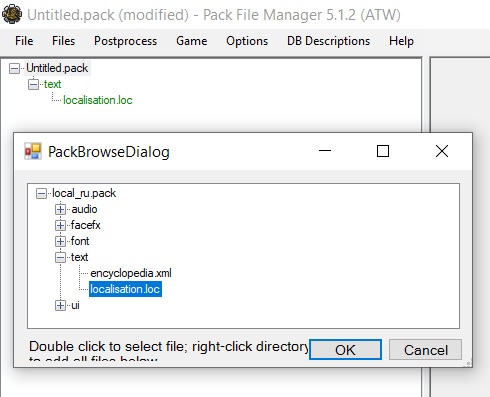Open the Files menu
This screenshot has width=490, height=397.
63,41
